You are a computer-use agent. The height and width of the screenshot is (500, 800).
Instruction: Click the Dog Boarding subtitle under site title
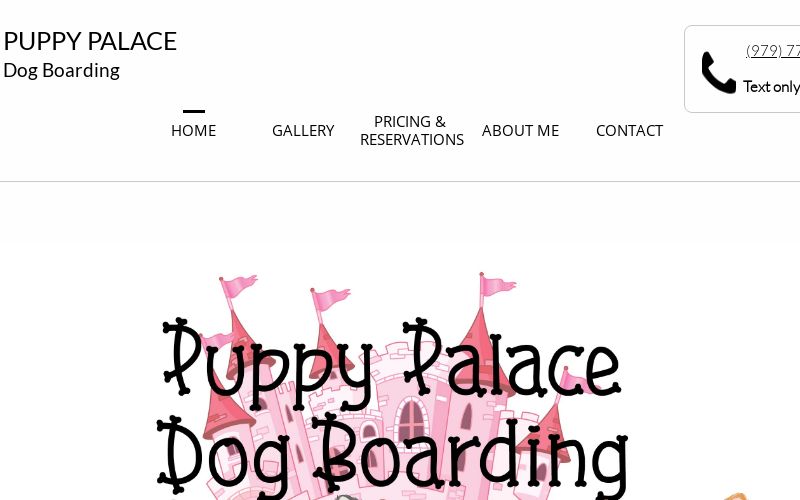tap(61, 70)
